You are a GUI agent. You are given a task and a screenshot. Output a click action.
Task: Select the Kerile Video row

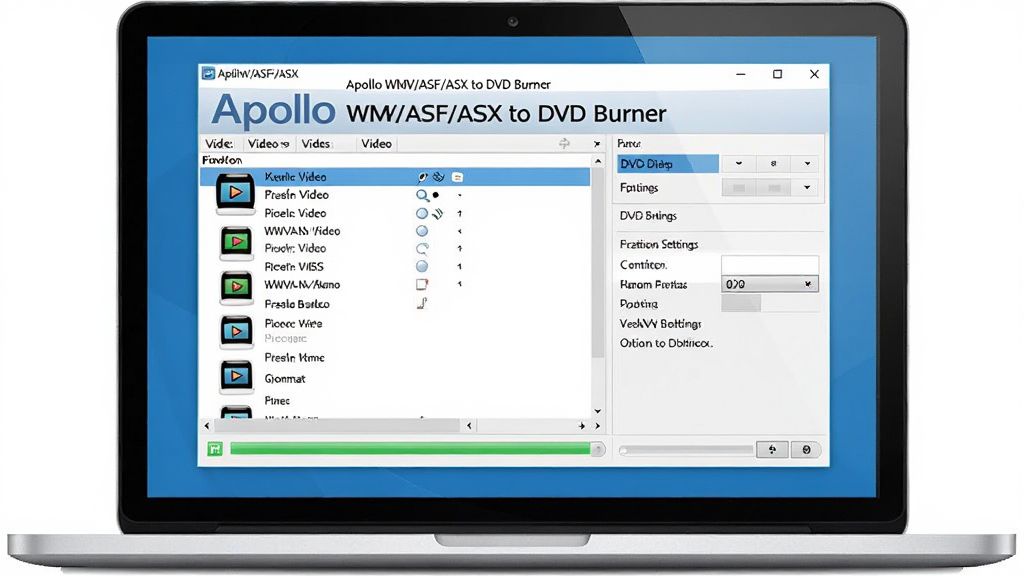coord(395,177)
